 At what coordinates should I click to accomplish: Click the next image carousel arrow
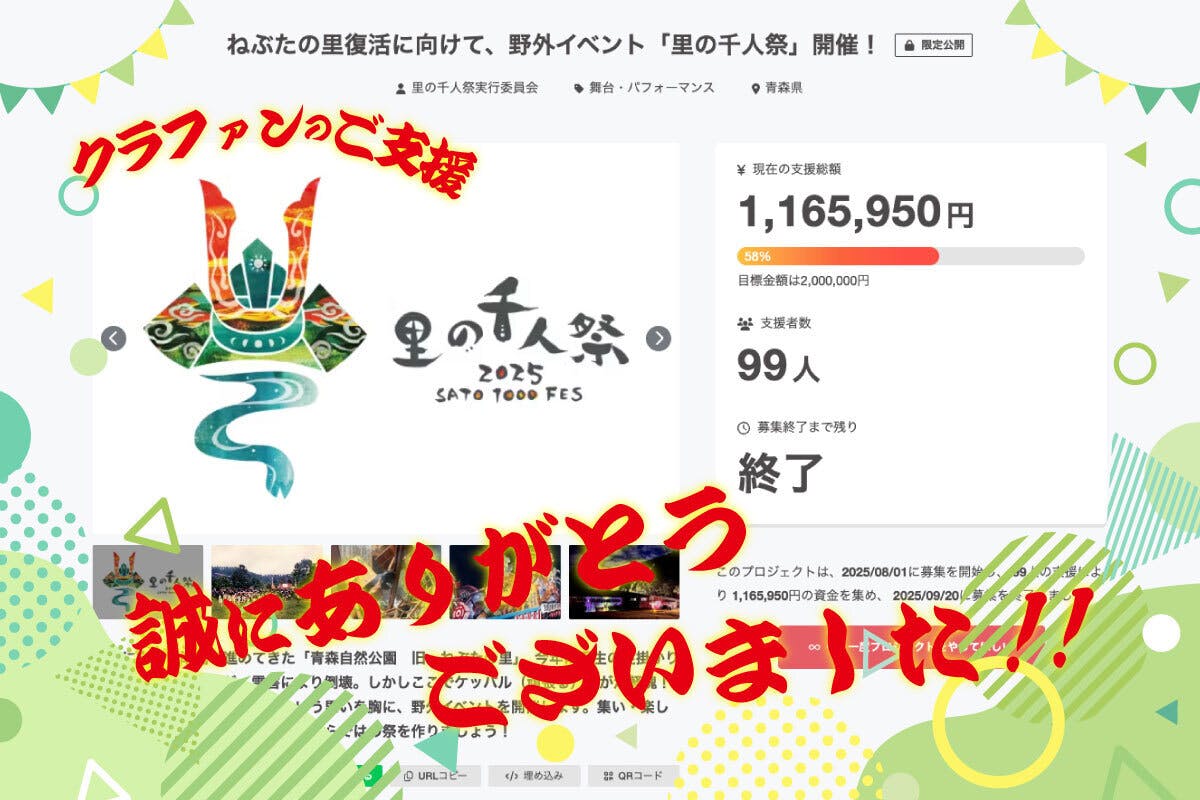[658, 338]
